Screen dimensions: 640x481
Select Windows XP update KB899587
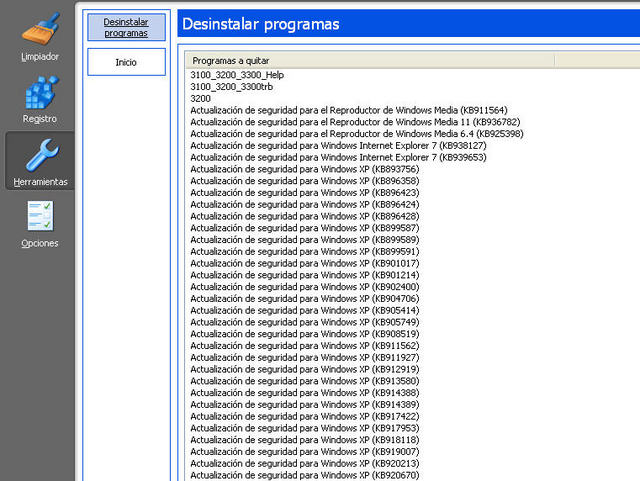[x=305, y=228]
